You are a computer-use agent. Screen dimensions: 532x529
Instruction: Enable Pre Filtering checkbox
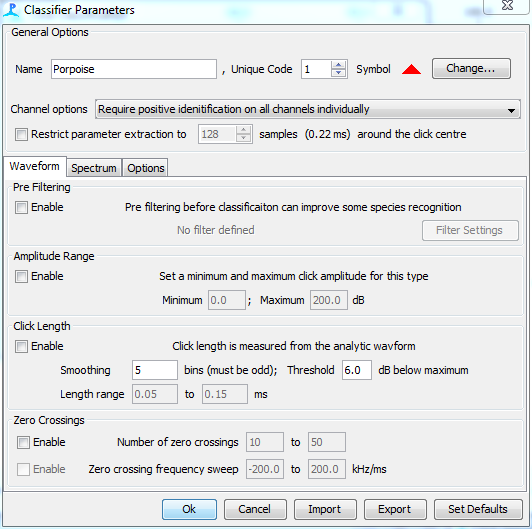(x=21, y=207)
